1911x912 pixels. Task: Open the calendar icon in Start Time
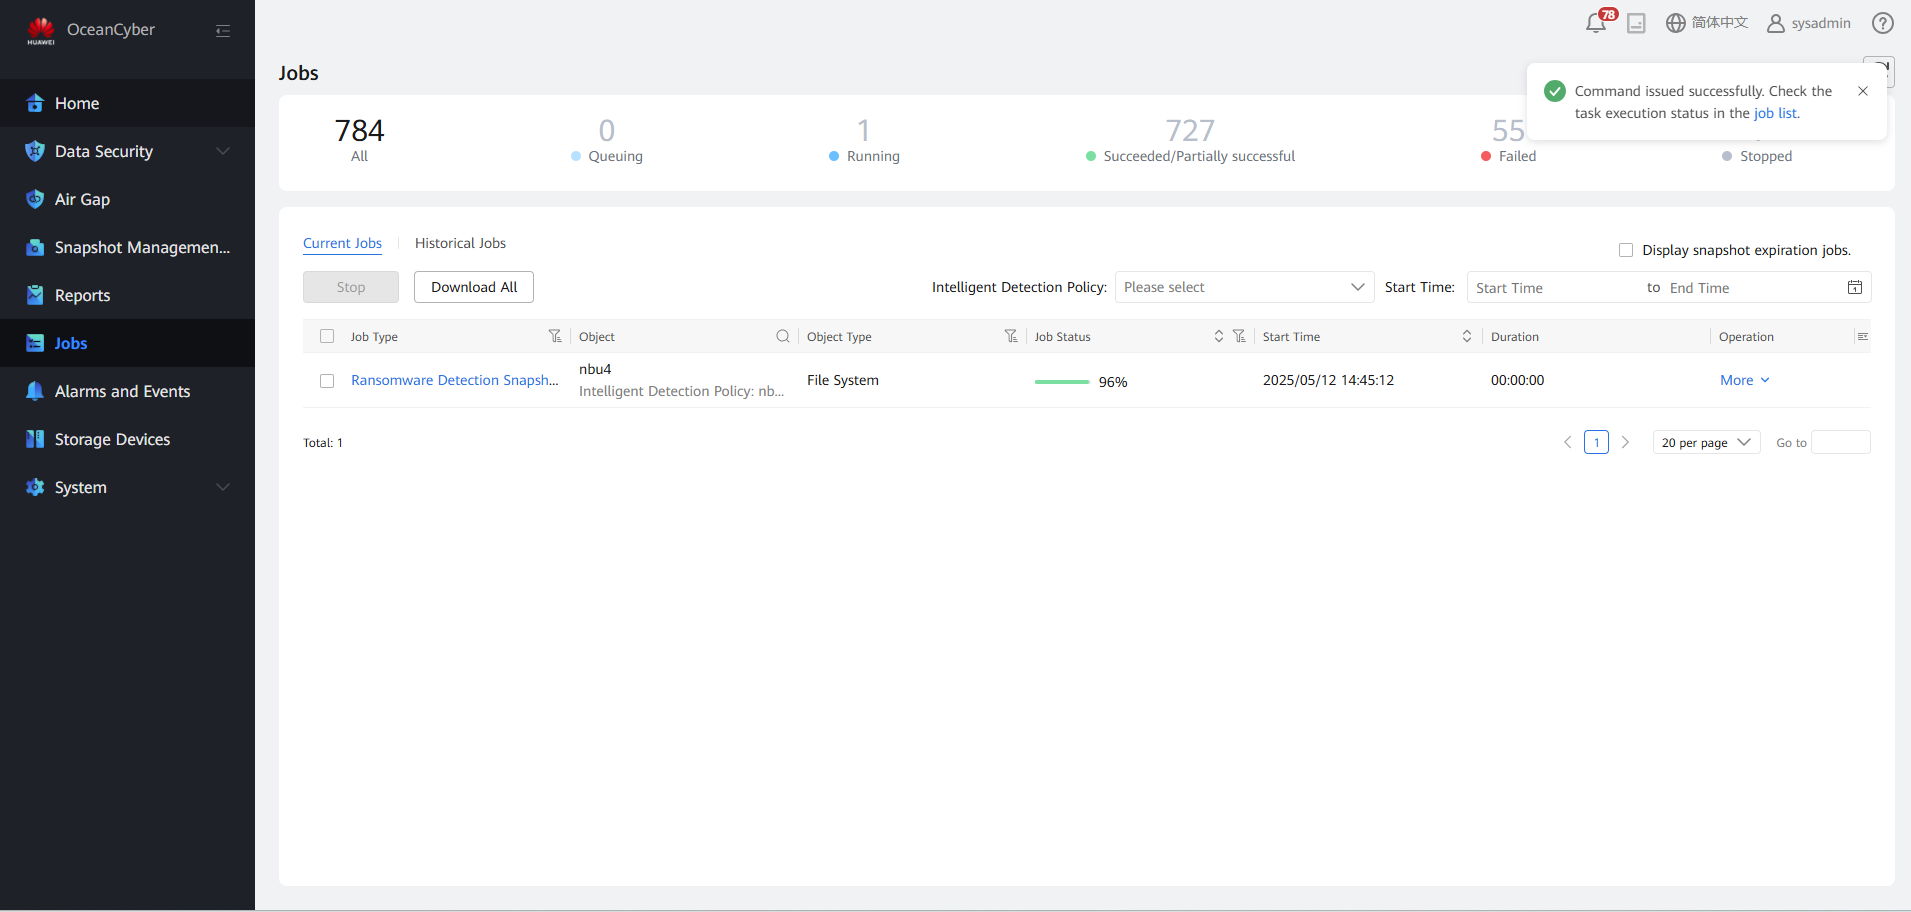click(x=1854, y=288)
